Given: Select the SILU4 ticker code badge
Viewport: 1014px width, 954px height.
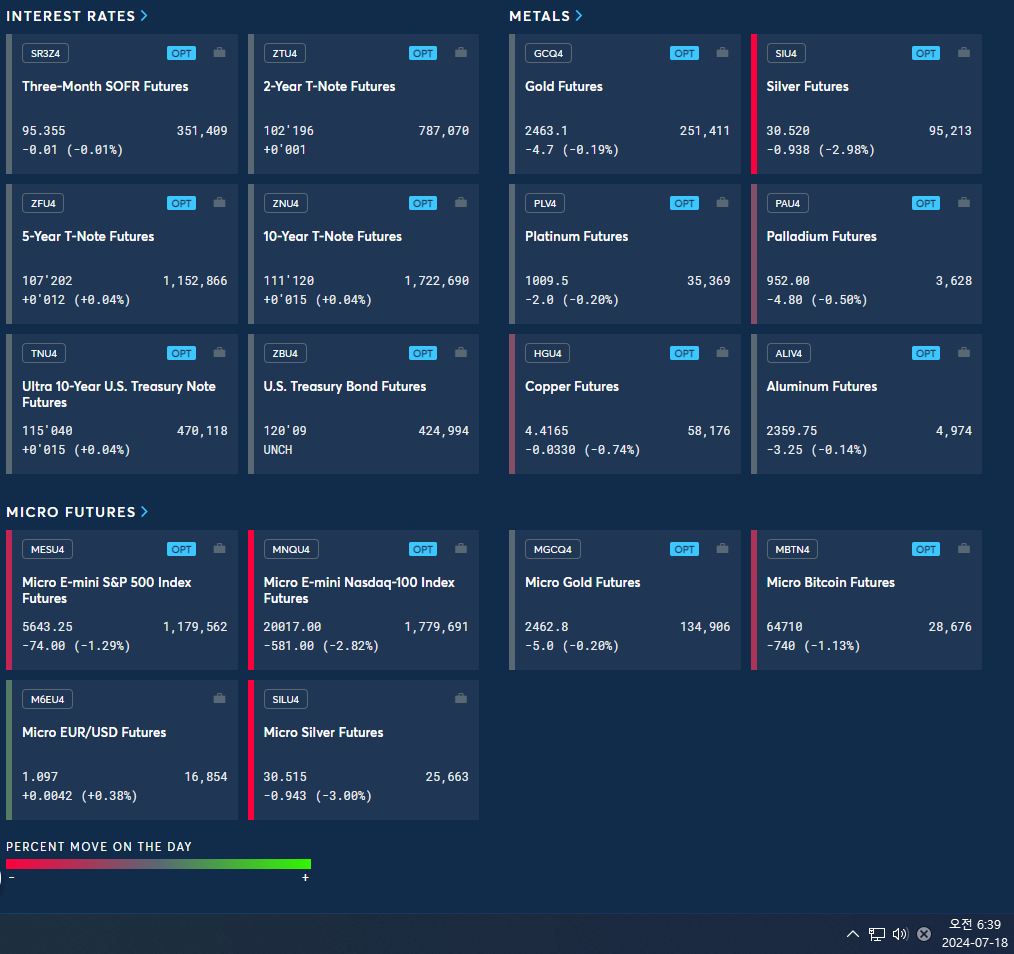Looking at the screenshot, I should [286, 699].
